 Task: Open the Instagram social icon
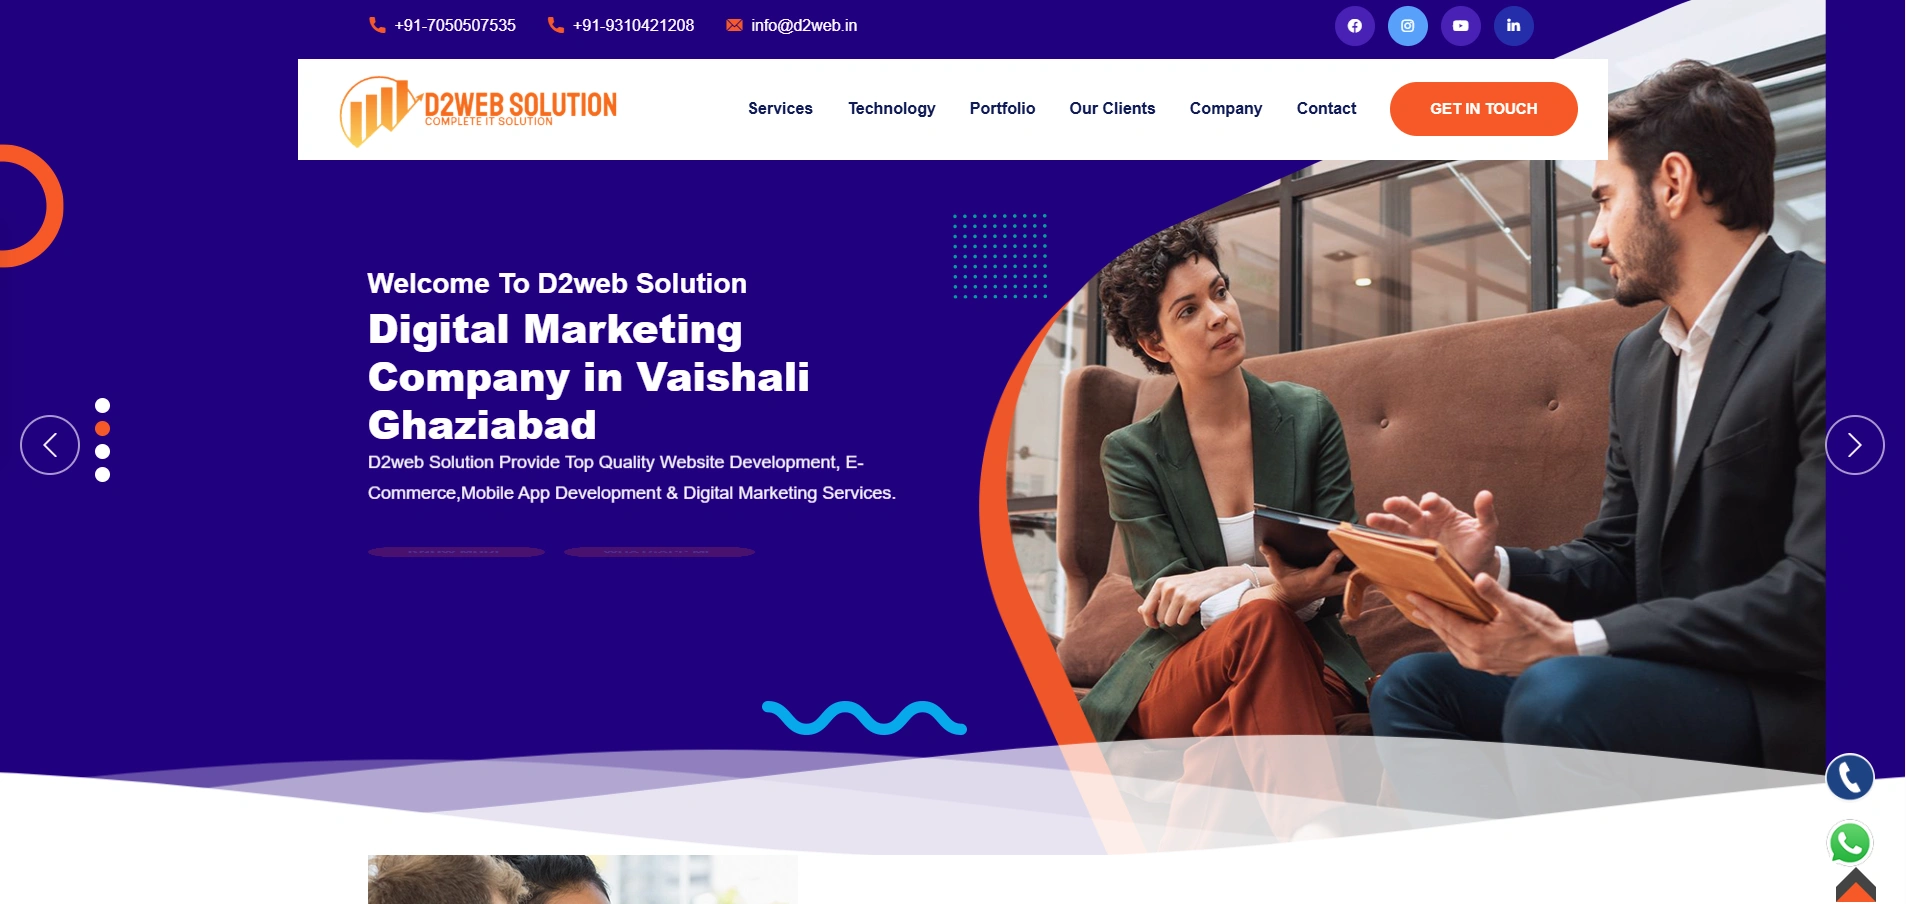tap(1407, 26)
